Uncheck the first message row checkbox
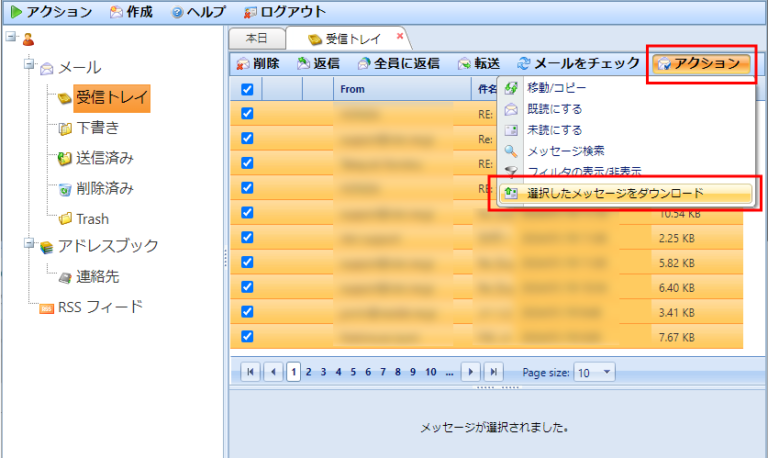 click(247, 113)
